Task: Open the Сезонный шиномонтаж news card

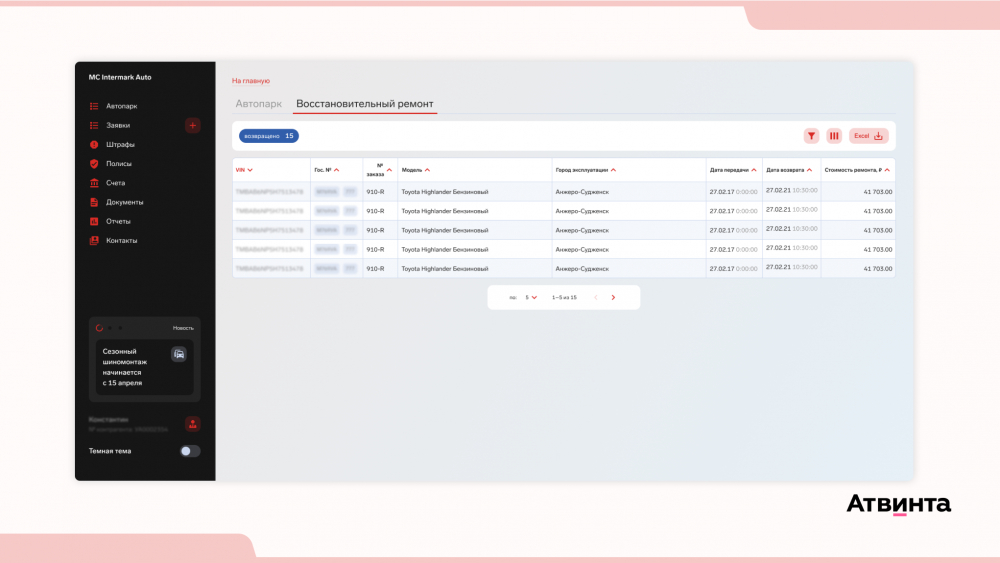Action: pos(144,367)
